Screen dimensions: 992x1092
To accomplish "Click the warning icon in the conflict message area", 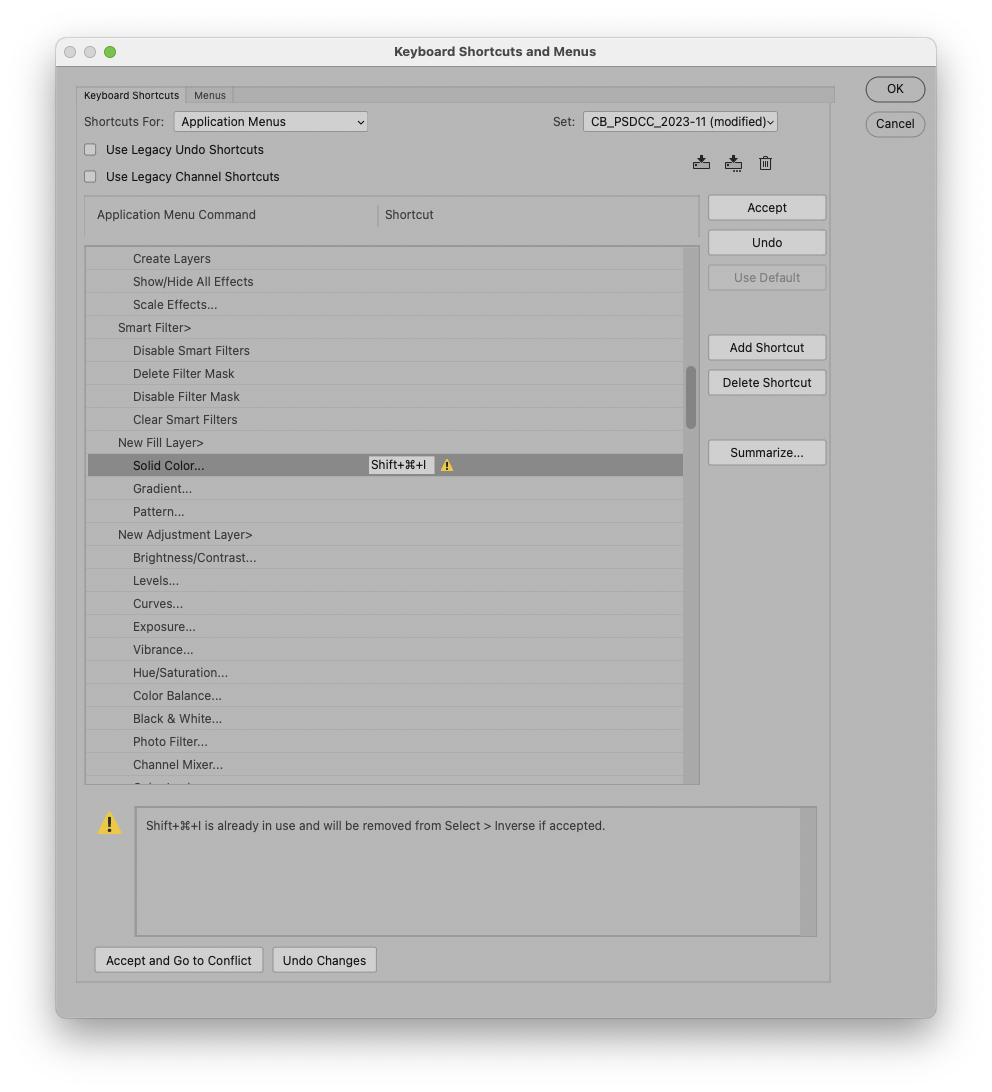I will pos(110,825).
